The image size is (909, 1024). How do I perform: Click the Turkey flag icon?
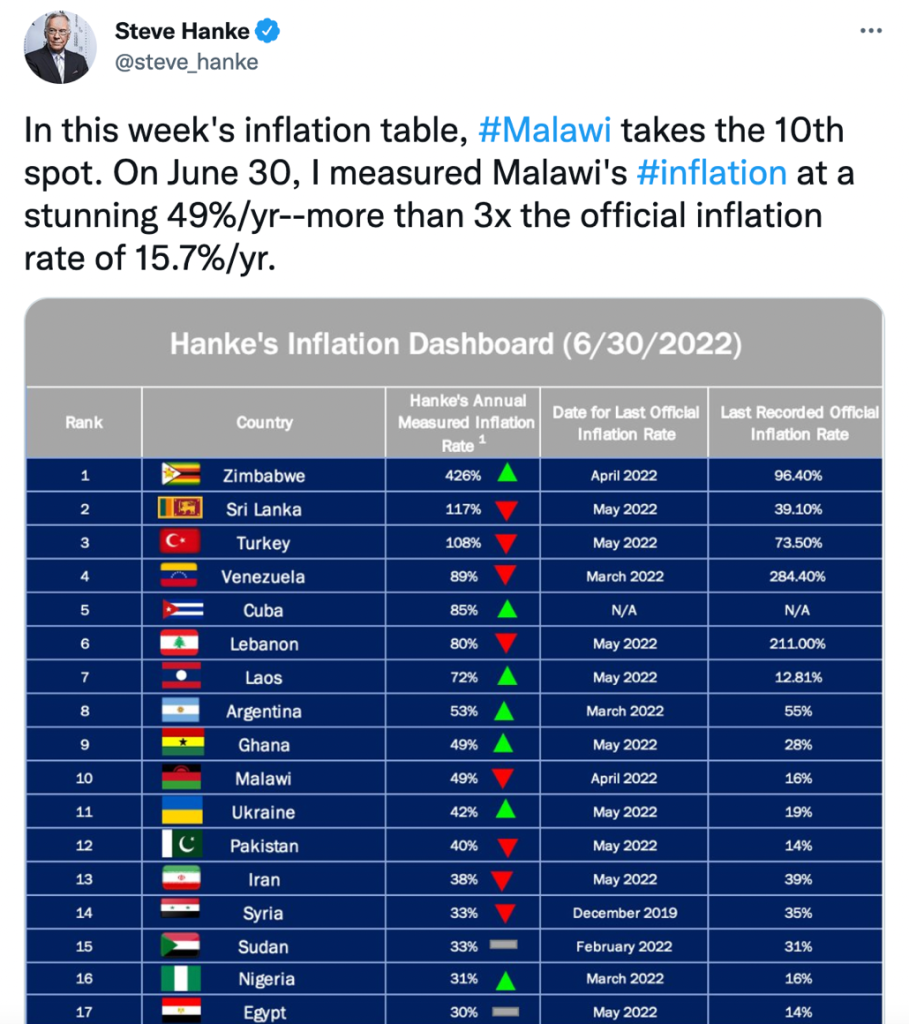(180, 541)
